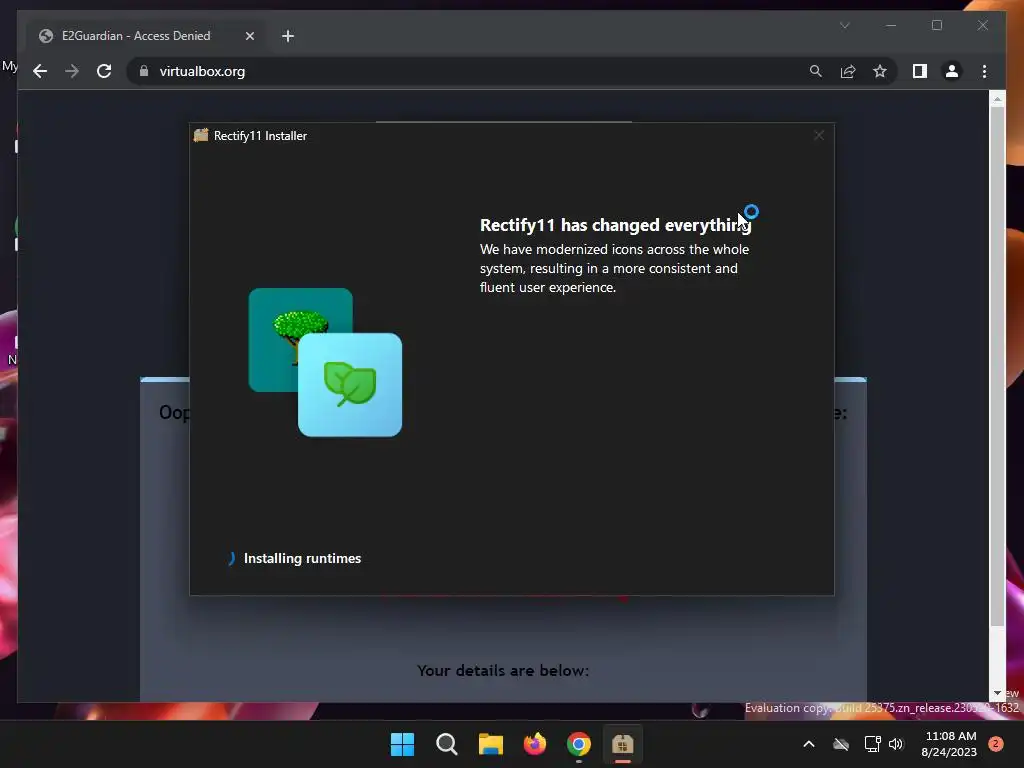Open taskbar Search
This screenshot has height=768, width=1024.
447,744
